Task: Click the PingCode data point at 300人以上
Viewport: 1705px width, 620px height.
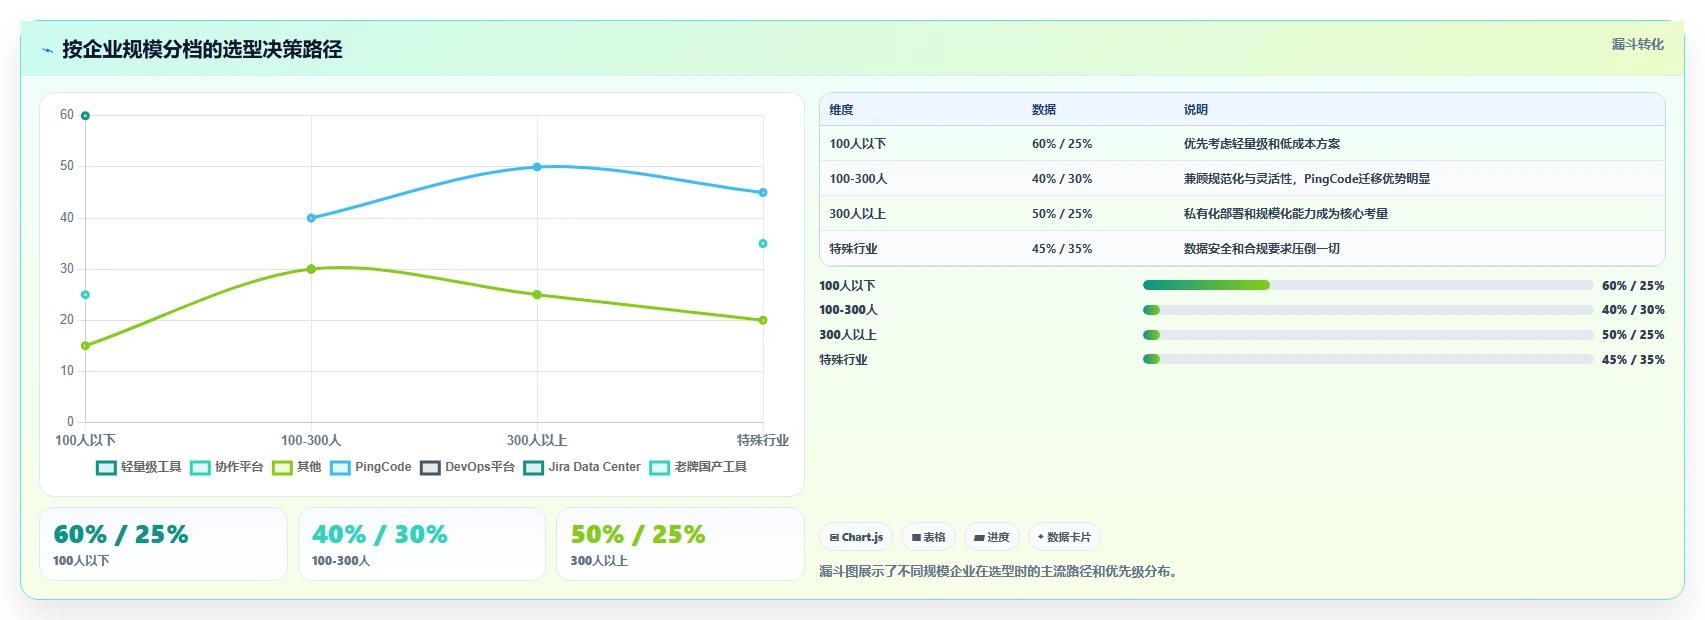Action: coord(537,167)
